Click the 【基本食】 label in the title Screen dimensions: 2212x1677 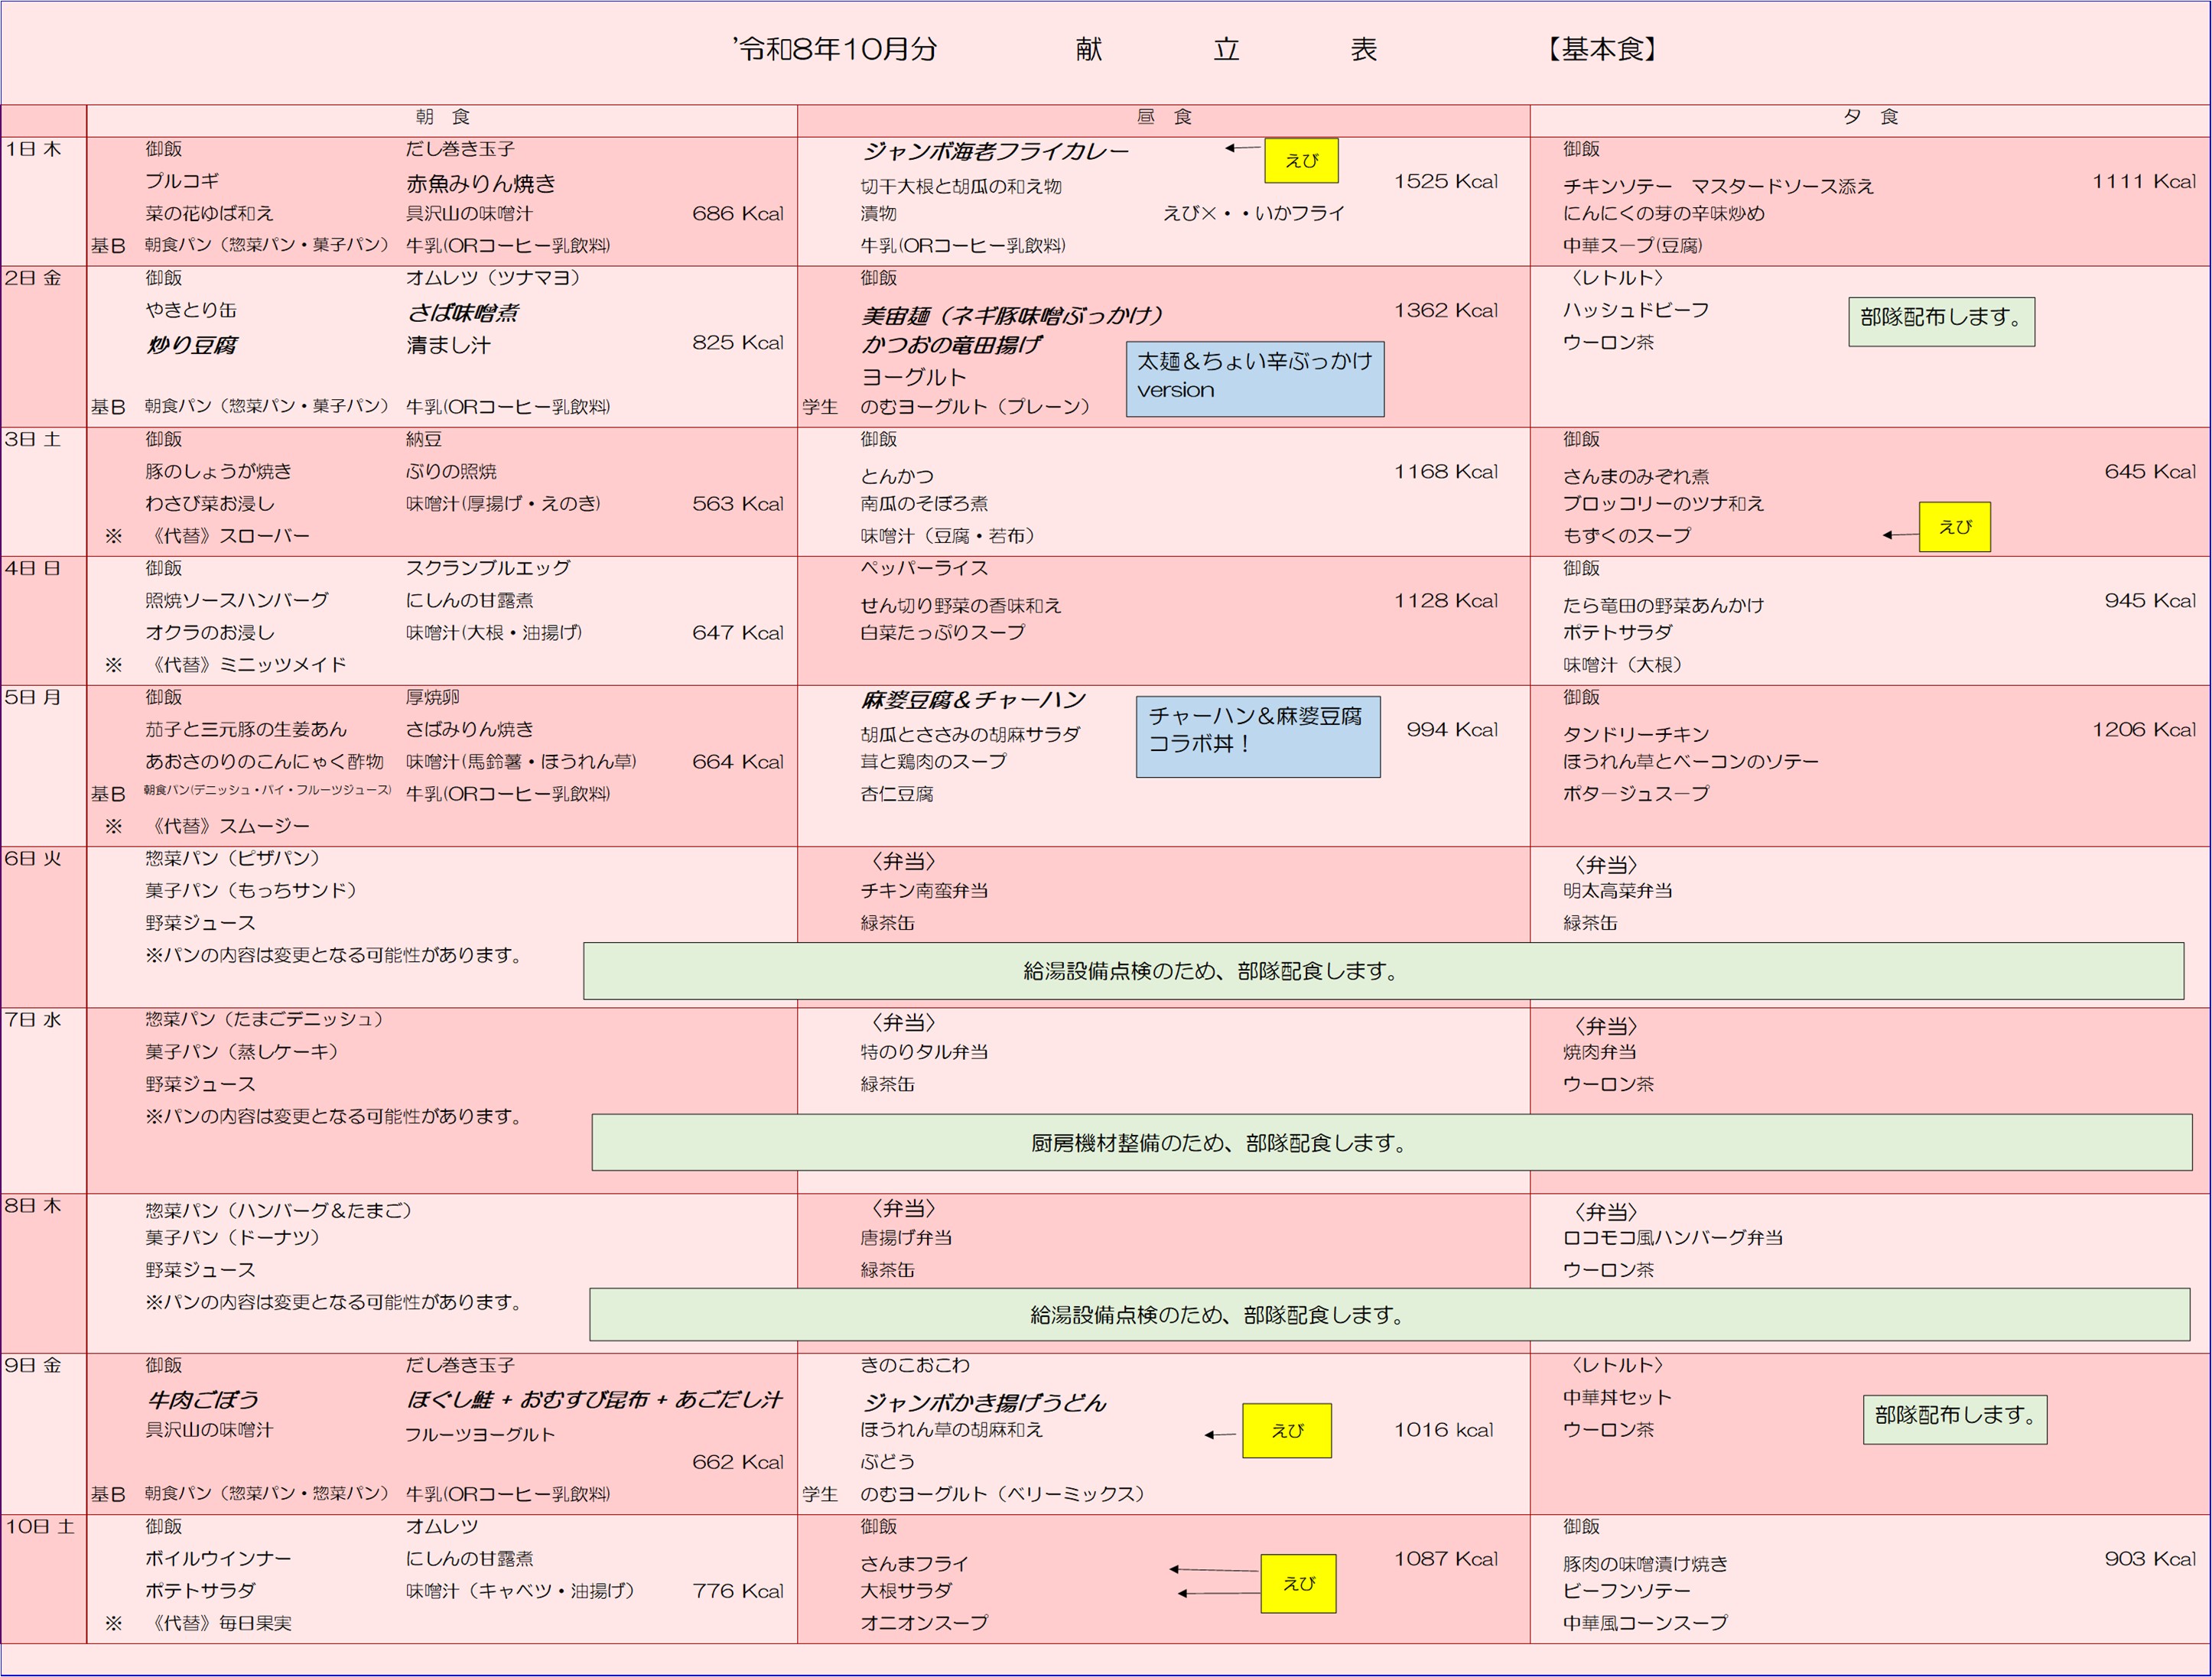[1602, 50]
